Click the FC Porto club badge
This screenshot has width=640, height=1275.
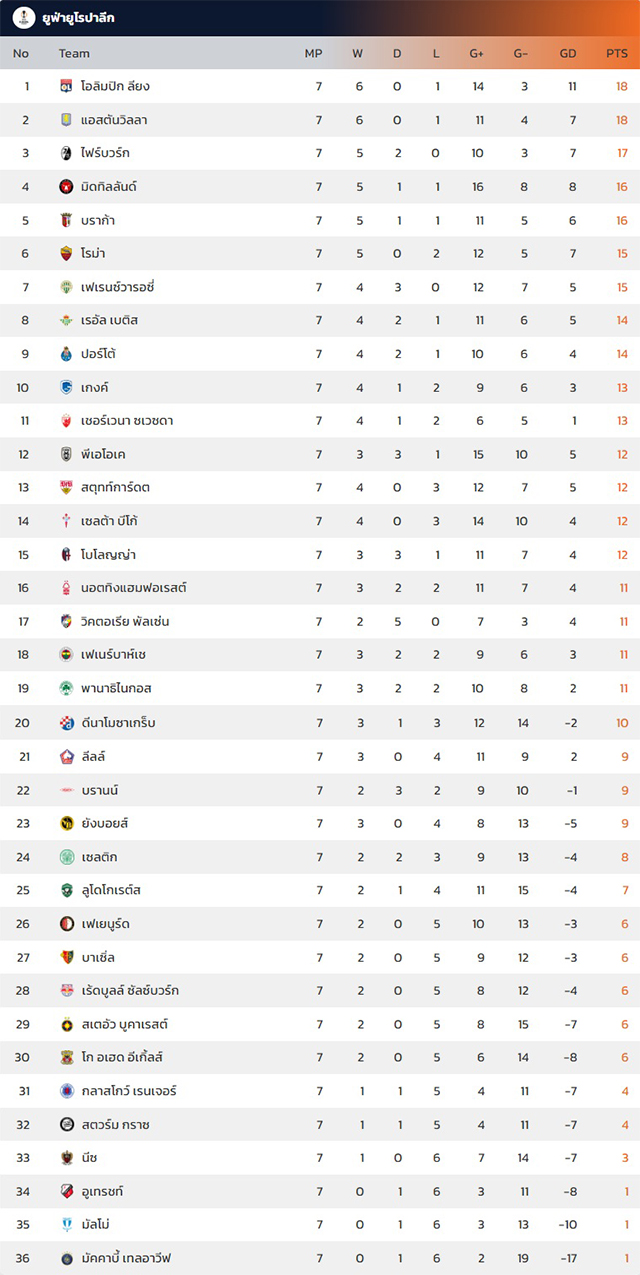[x=67, y=354]
